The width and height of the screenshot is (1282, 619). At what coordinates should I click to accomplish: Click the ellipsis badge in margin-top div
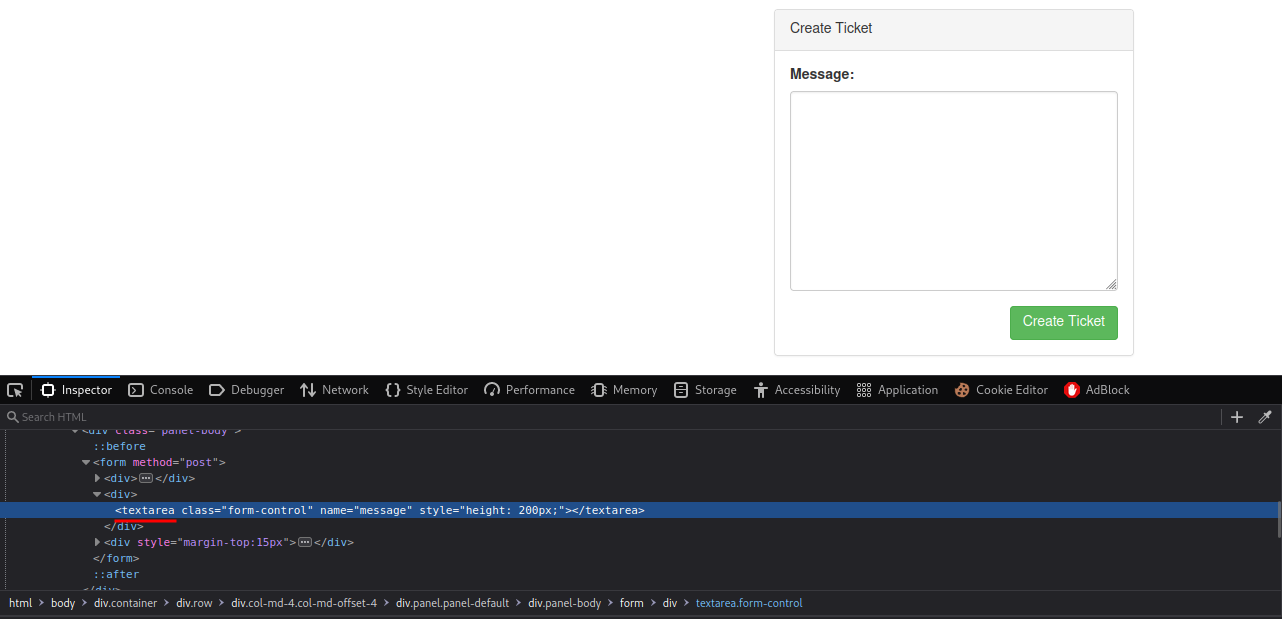point(305,542)
